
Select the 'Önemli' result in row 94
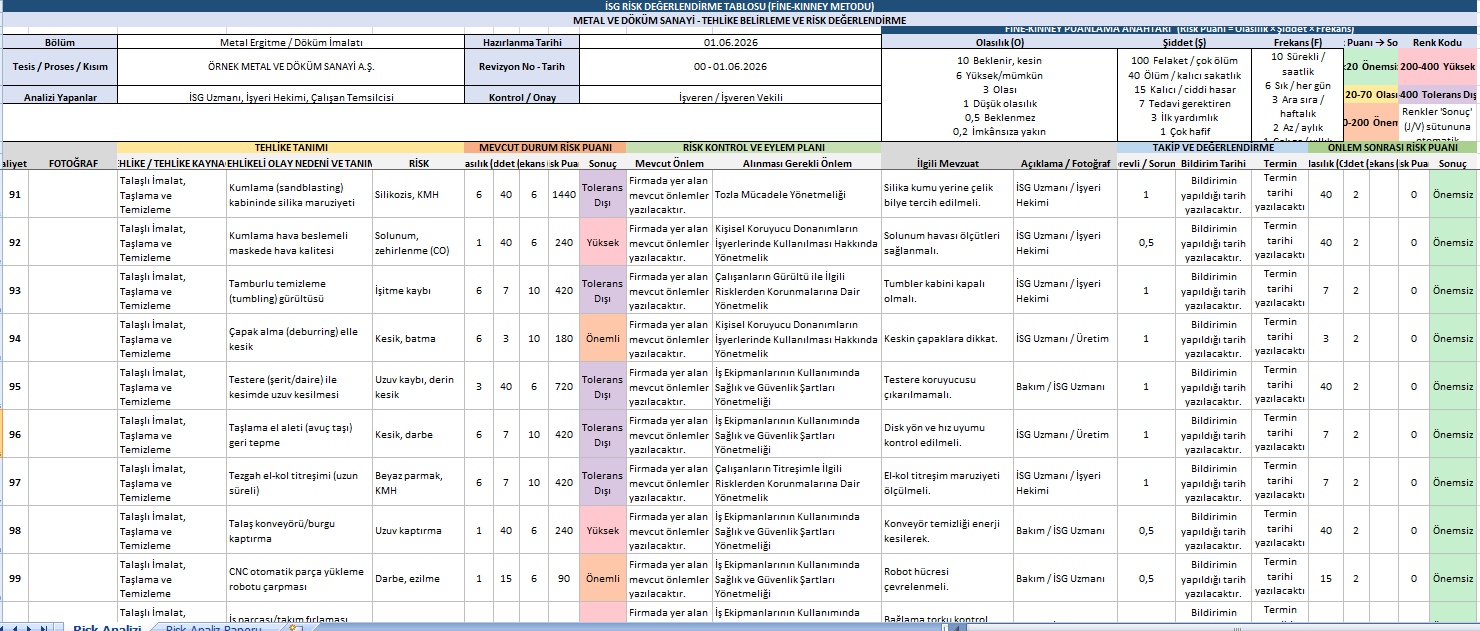pyautogui.click(x=602, y=338)
